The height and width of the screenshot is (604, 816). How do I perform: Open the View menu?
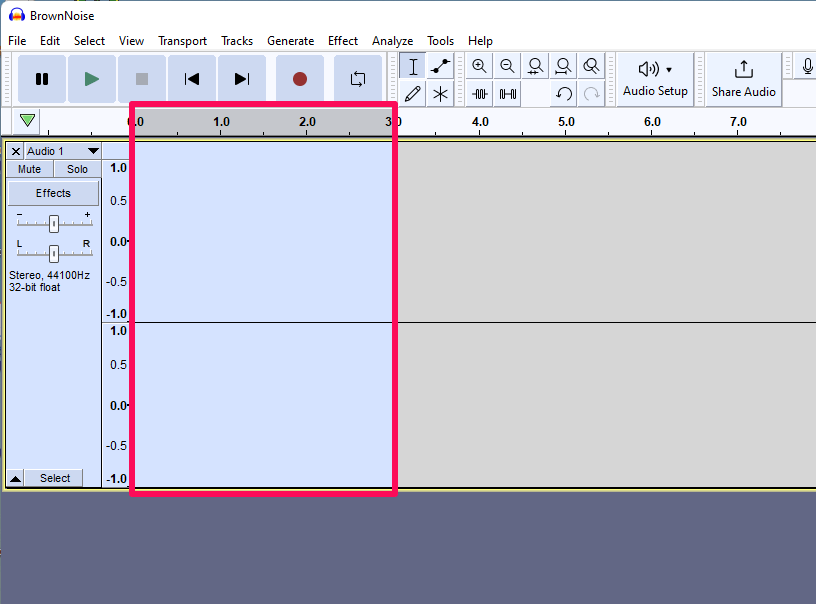click(131, 41)
